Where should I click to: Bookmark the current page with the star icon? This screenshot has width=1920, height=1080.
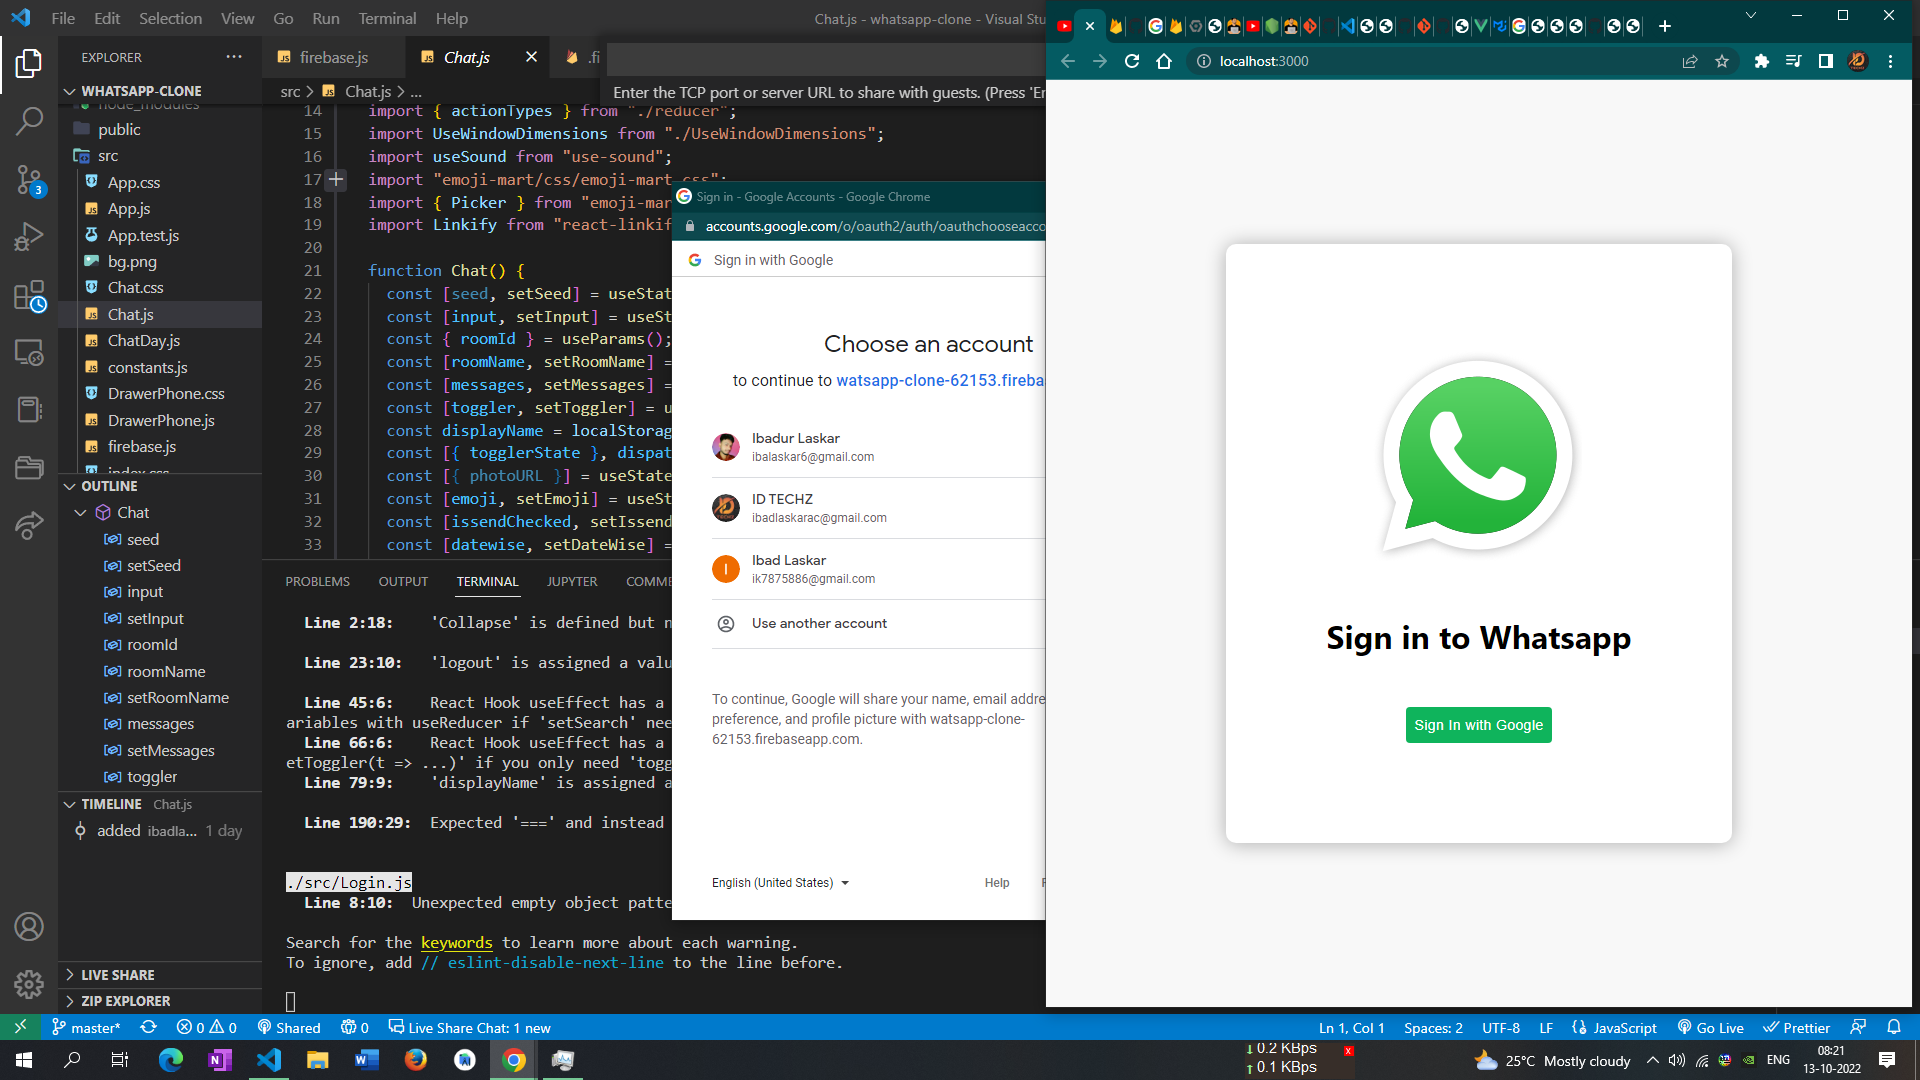pos(1722,61)
